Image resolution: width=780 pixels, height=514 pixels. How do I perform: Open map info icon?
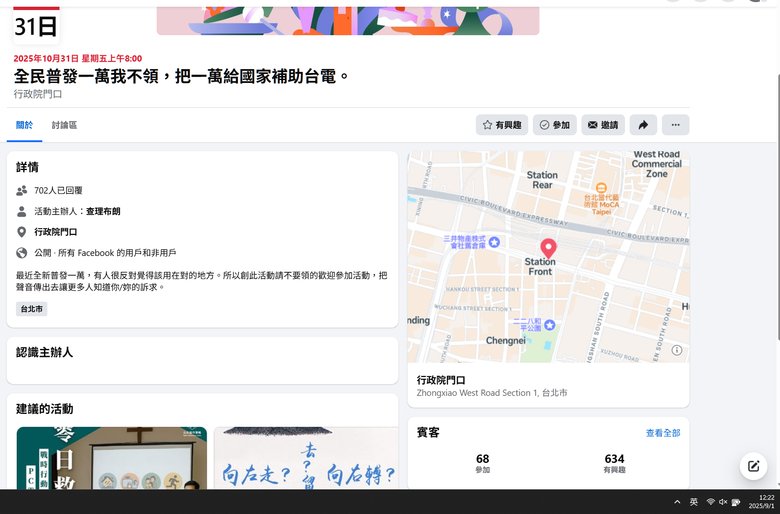click(677, 350)
